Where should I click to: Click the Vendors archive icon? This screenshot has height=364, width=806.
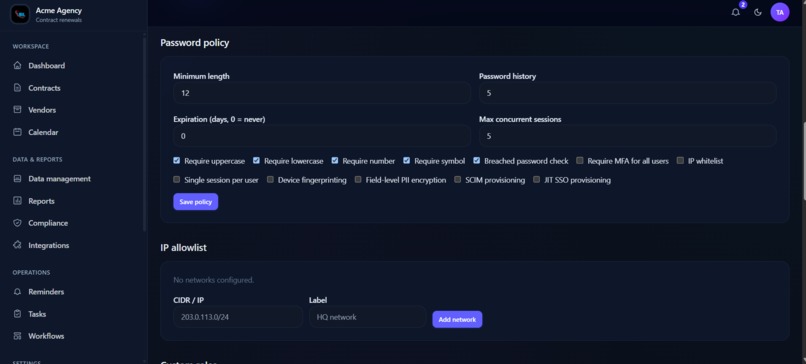pos(17,110)
